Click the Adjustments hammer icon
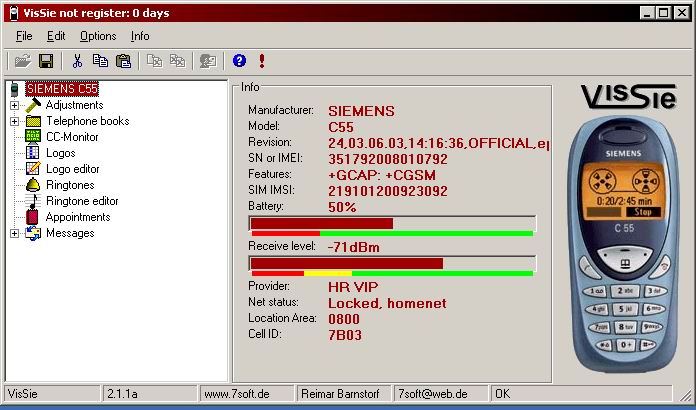Viewport: 696px width, 410px height. click(x=33, y=105)
